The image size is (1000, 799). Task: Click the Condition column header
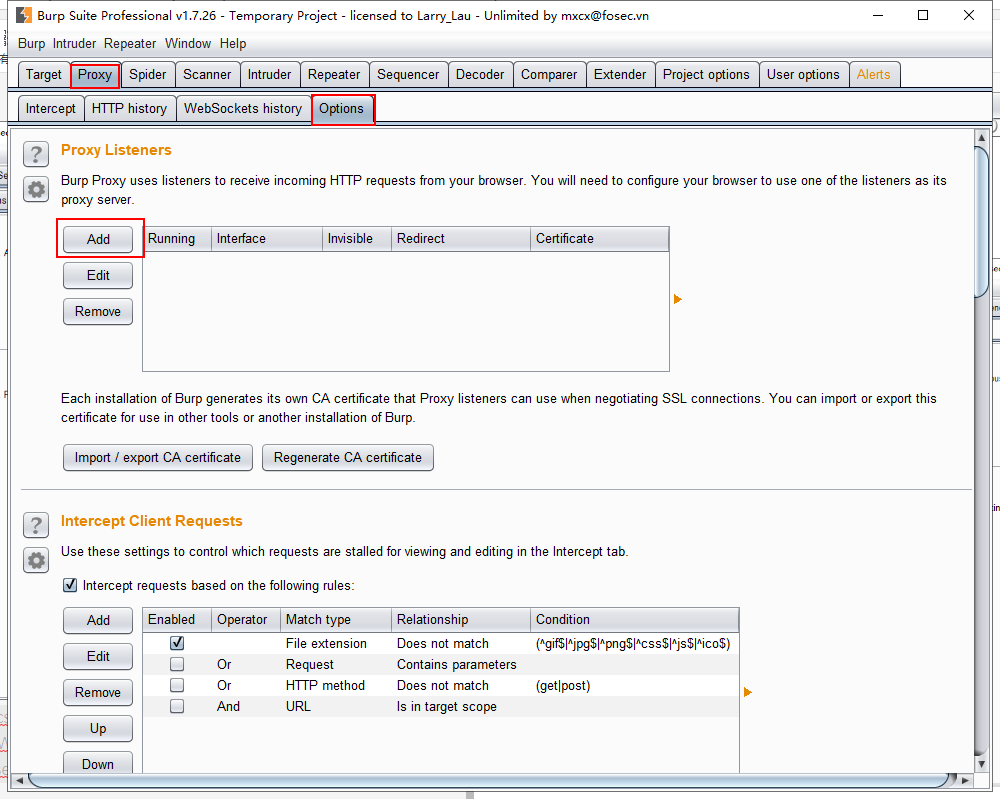coord(635,619)
